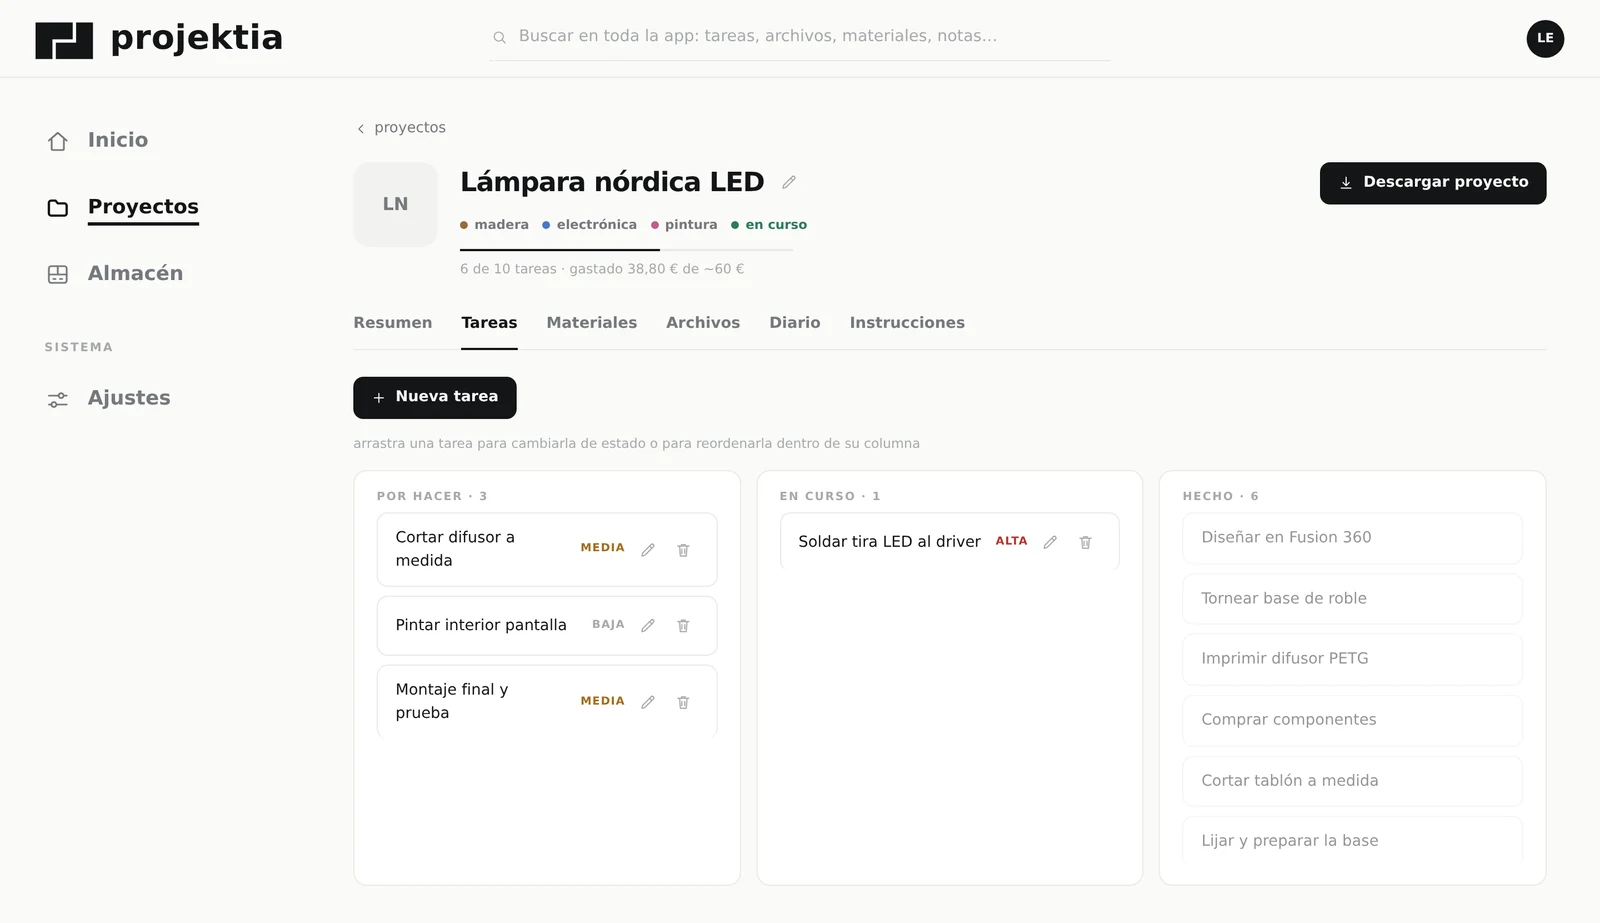The height and width of the screenshot is (923, 1600).
Task: Go back via proyectos breadcrumb
Action: [401, 128]
